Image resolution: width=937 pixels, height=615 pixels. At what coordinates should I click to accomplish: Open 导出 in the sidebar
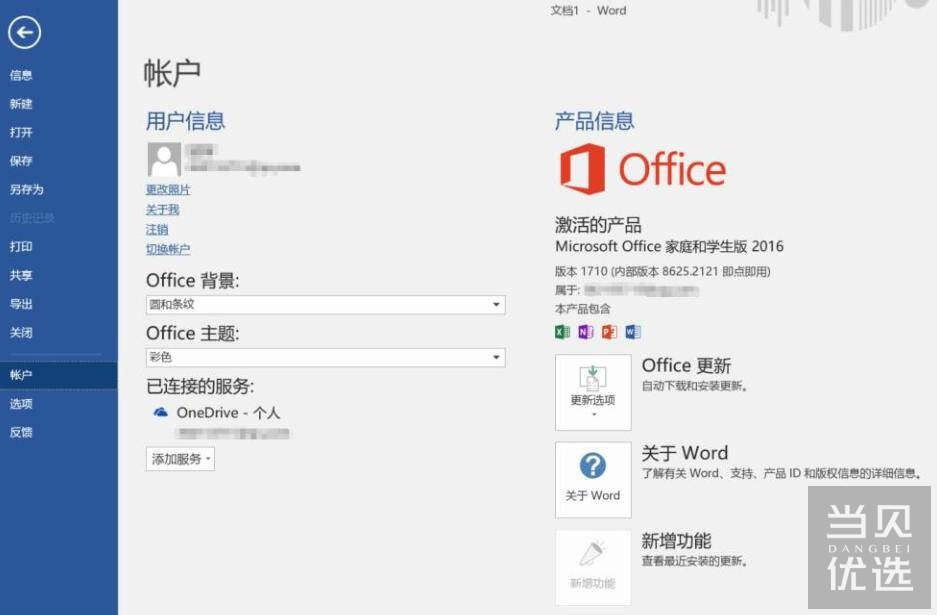[21, 304]
